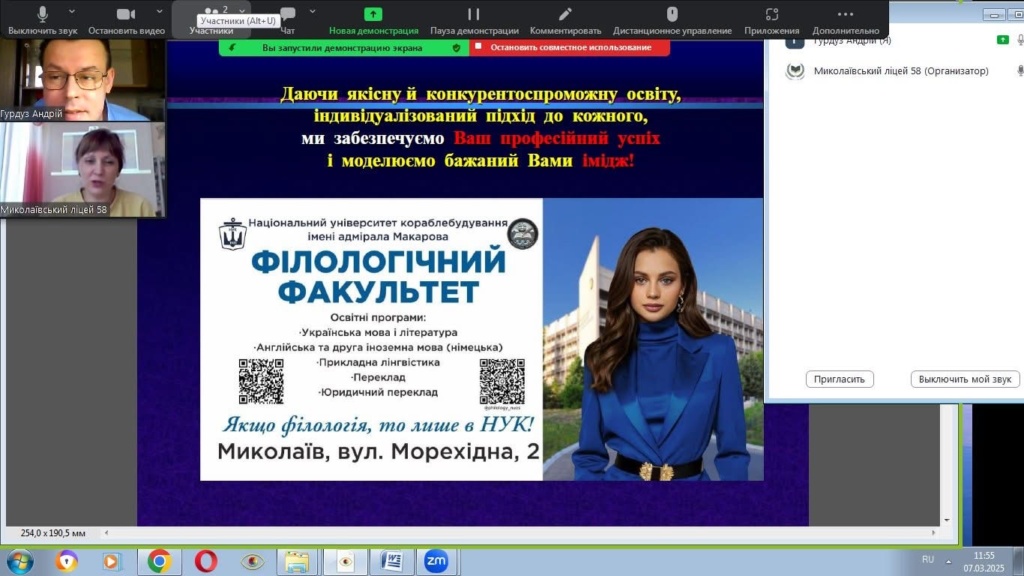Click right QR code on slide

[502, 381]
